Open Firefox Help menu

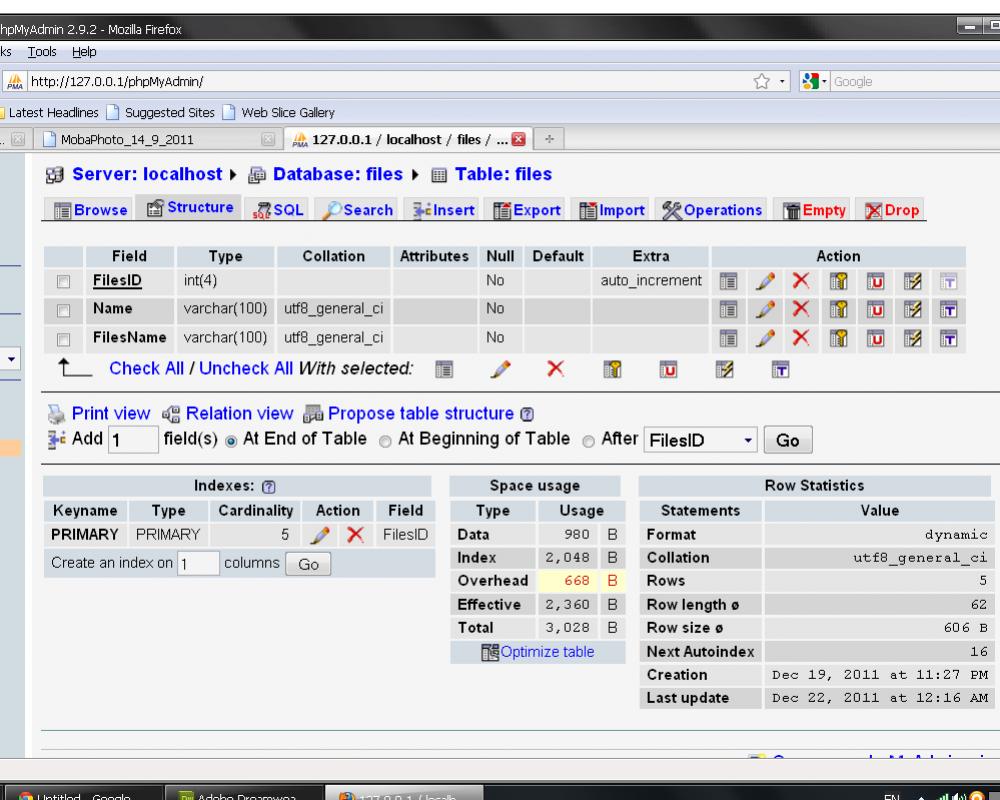84,52
